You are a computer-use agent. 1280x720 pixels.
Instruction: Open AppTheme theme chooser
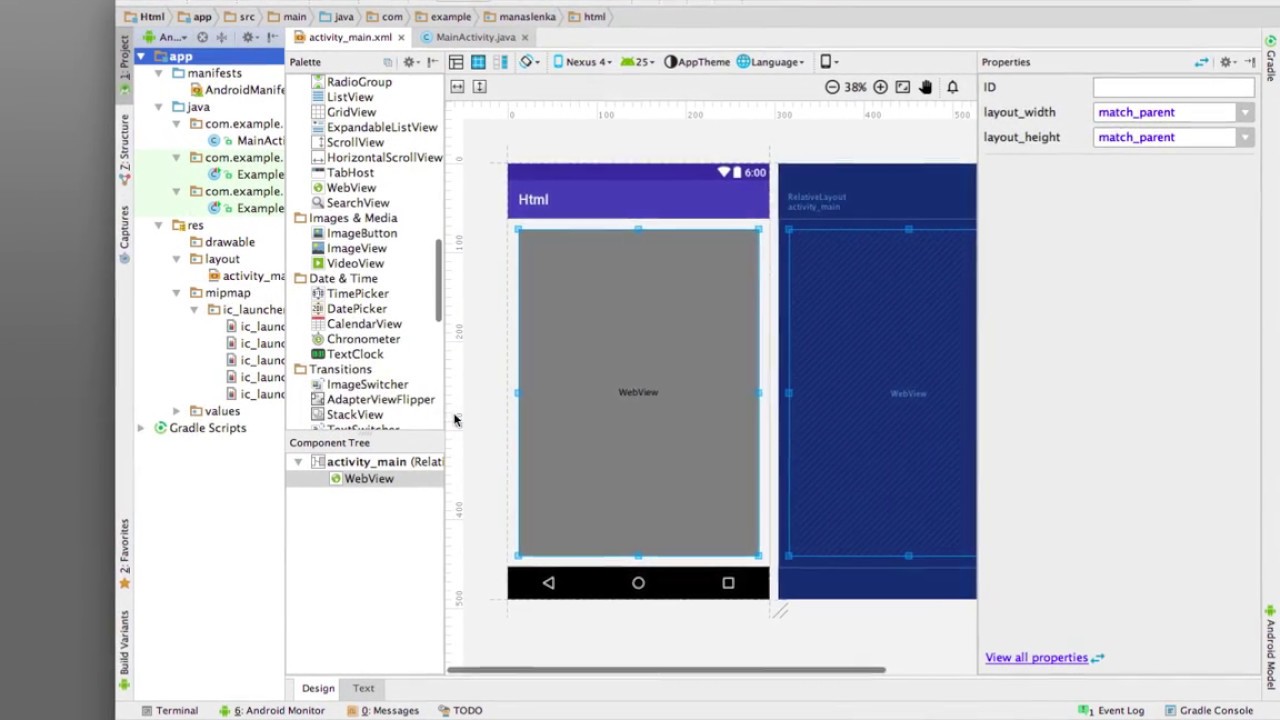pyautogui.click(x=697, y=62)
